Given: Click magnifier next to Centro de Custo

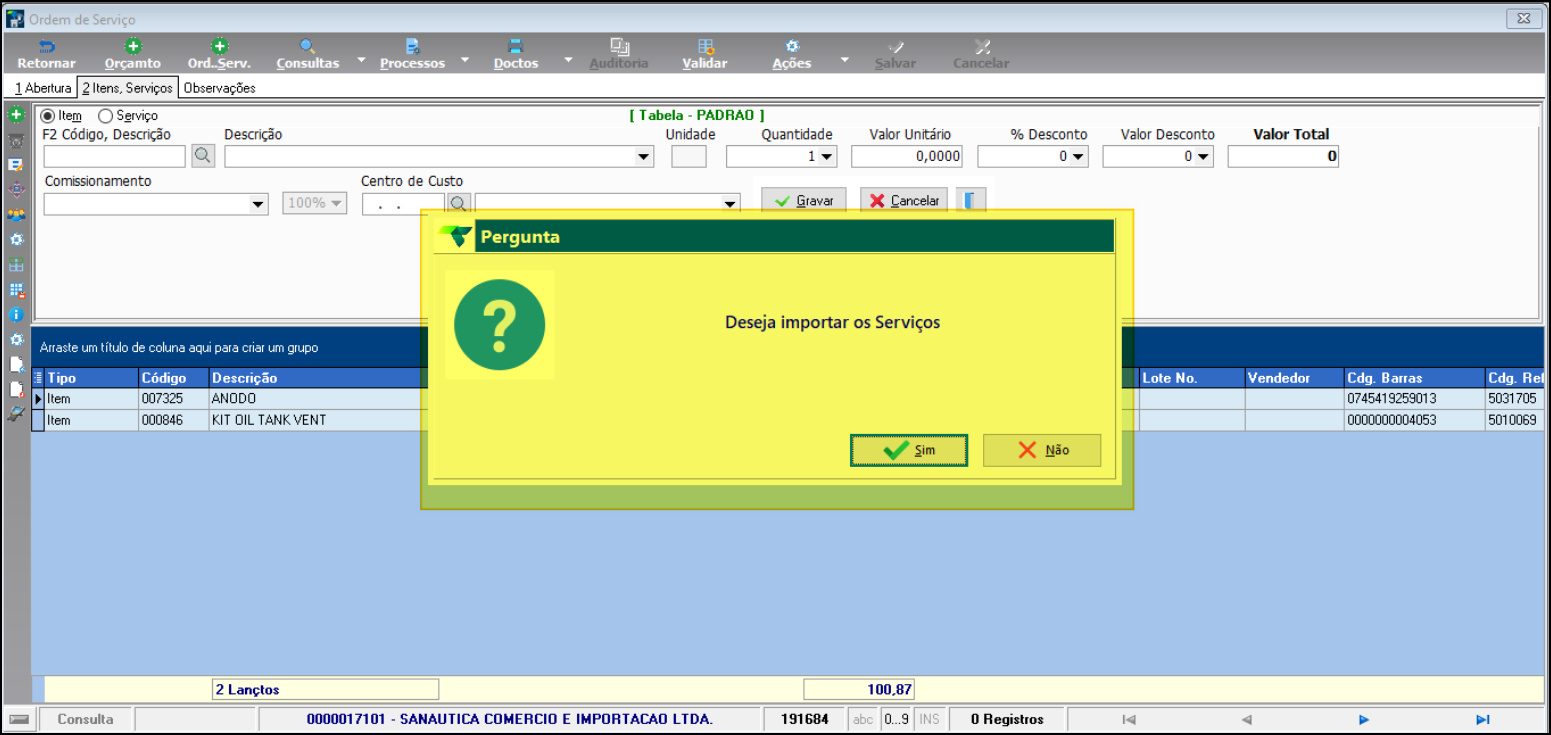Looking at the screenshot, I should (458, 203).
